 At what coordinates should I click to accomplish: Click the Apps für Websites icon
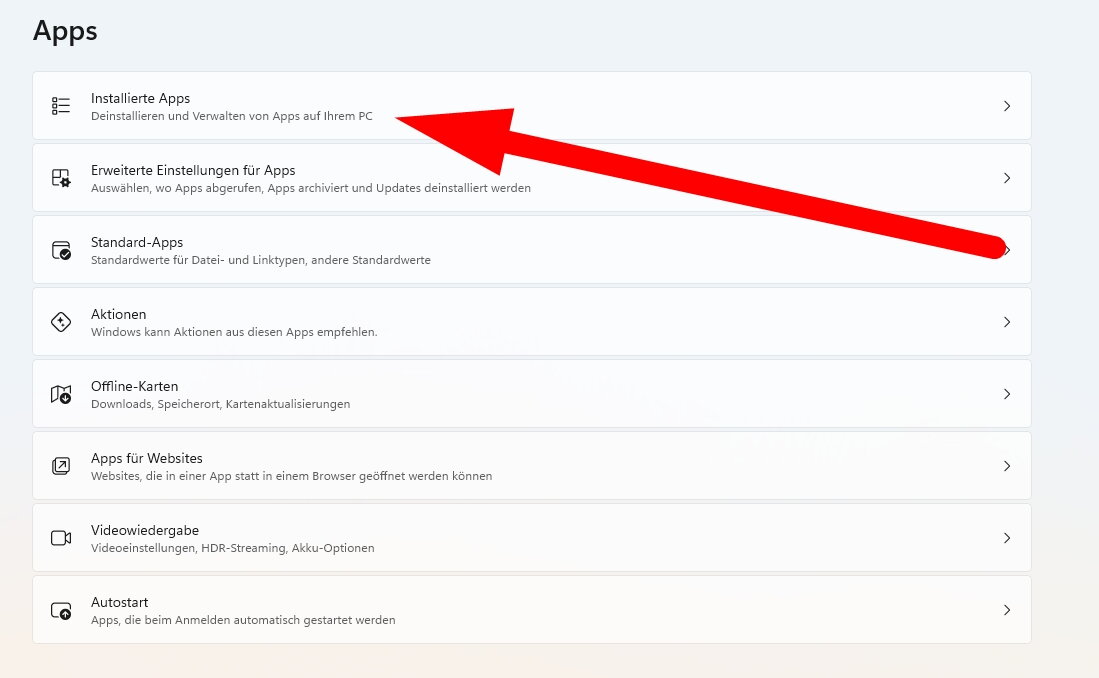tap(61, 466)
